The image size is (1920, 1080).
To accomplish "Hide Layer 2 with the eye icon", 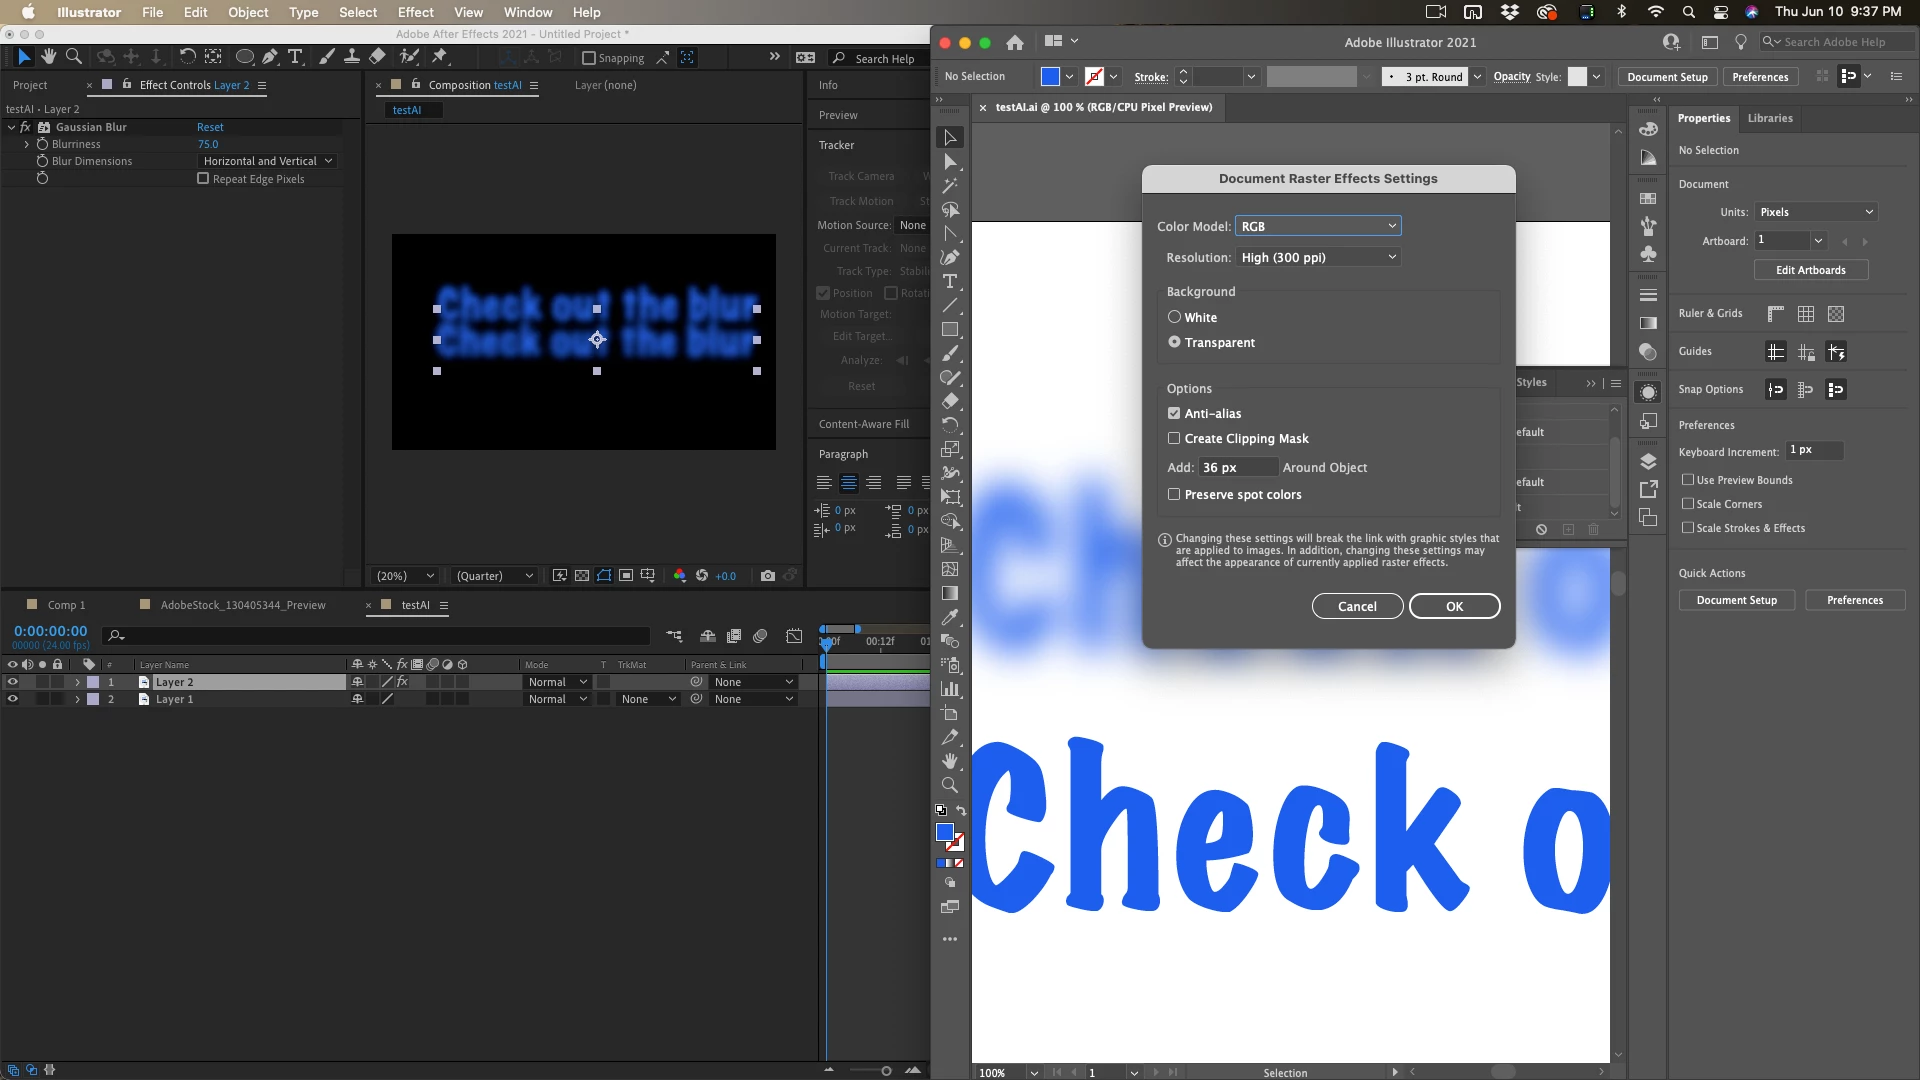I will click(x=12, y=682).
